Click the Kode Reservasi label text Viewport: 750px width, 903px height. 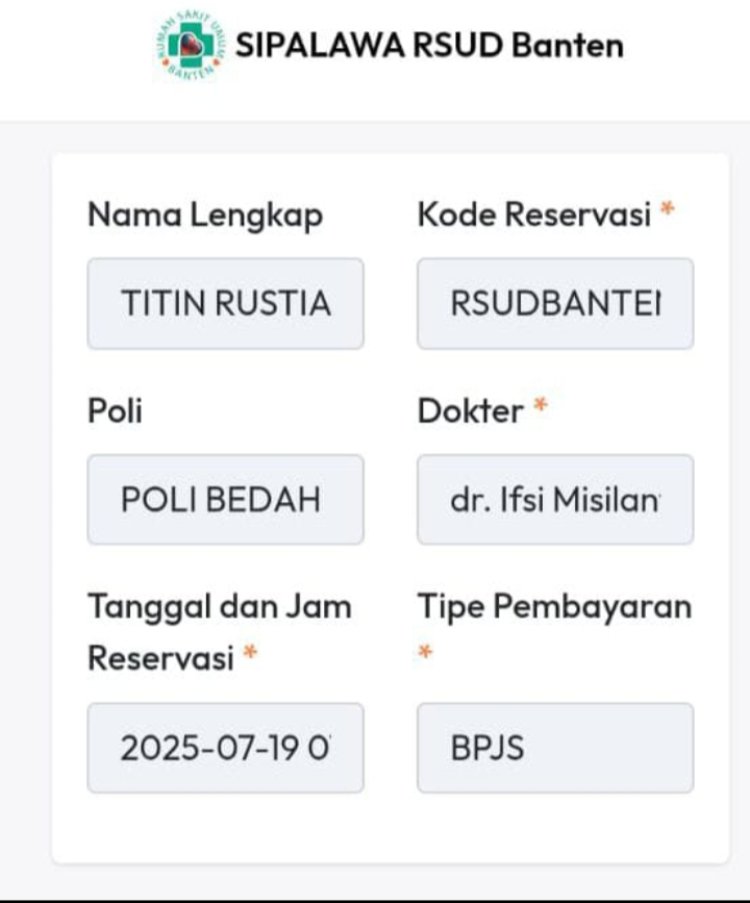533,214
